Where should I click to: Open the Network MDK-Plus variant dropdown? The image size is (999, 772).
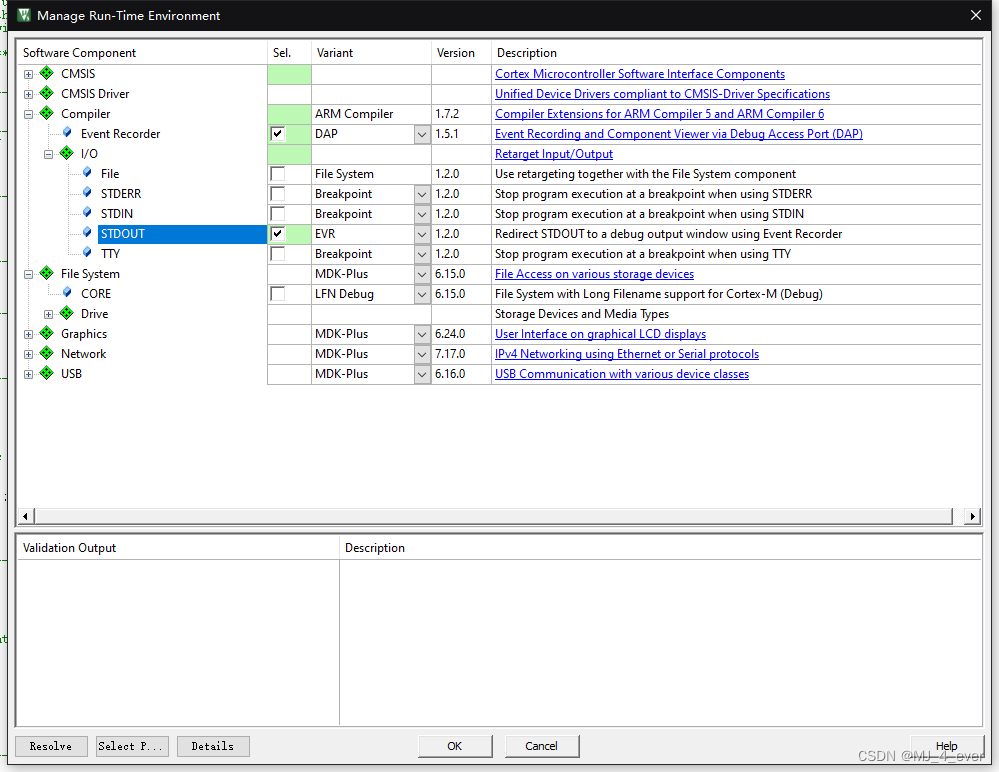point(422,354)
